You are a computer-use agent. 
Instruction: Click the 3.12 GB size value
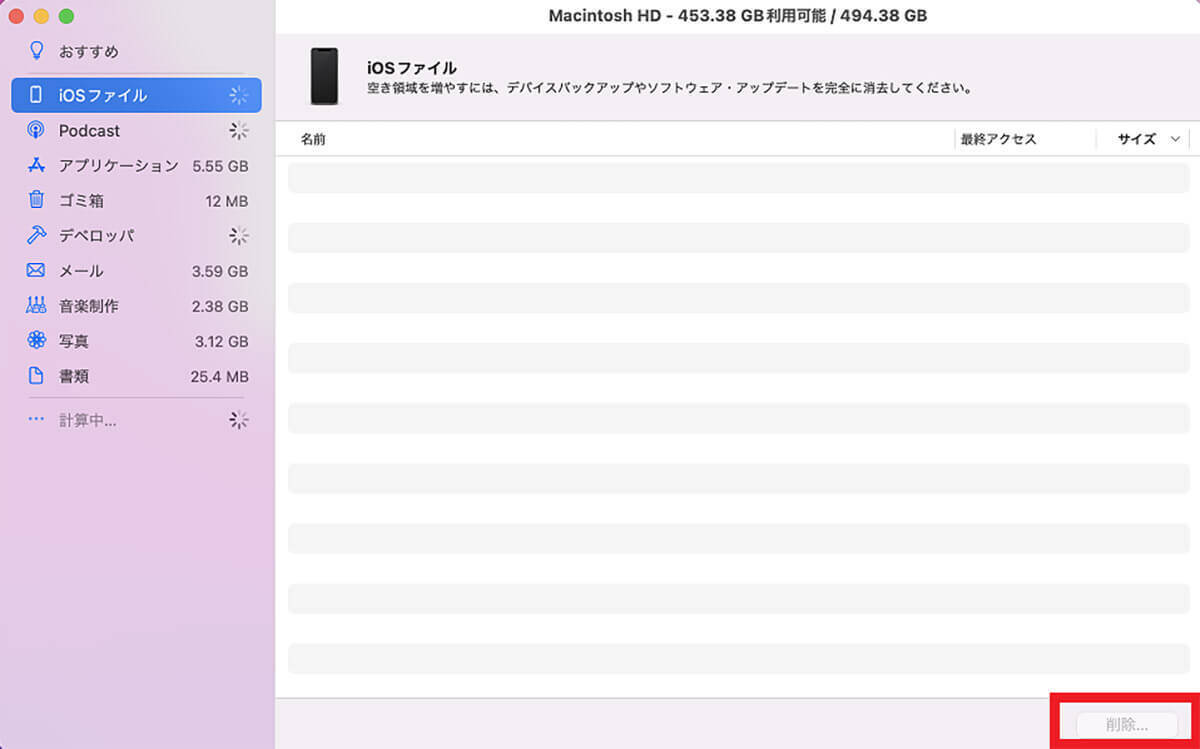[221, 341]
